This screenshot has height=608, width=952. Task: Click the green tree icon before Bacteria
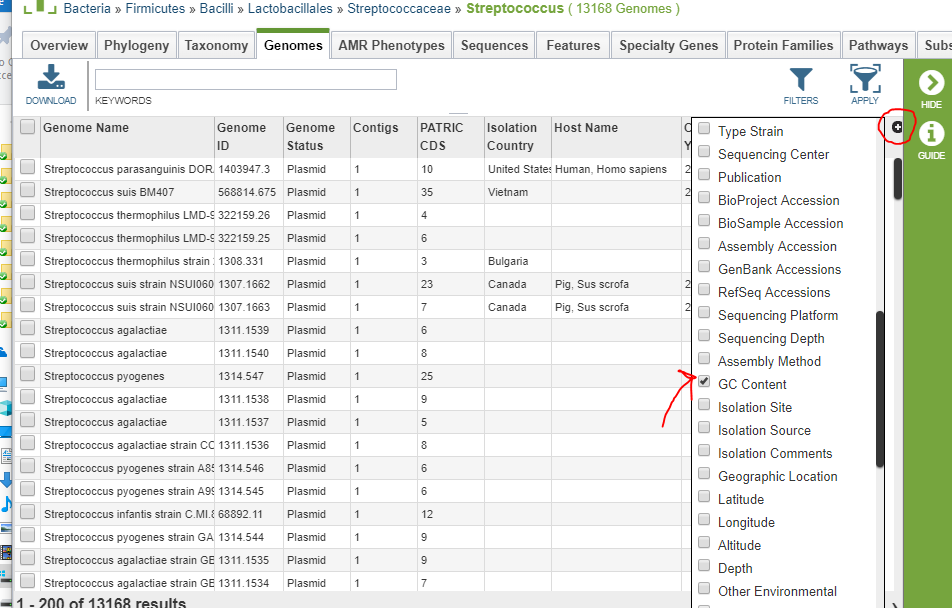39,7
